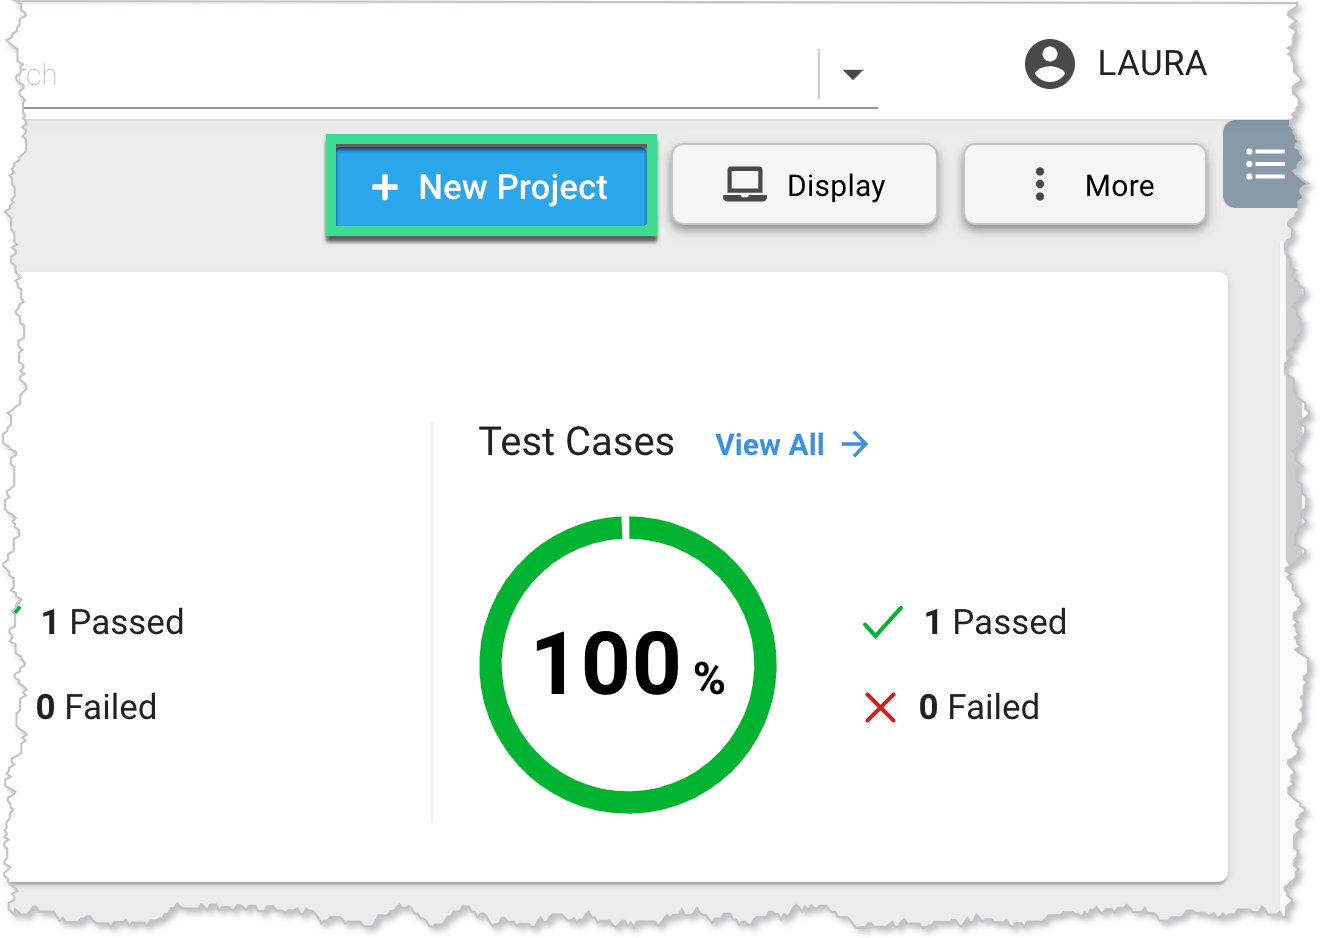Screen dimensions: 1320x938
Task: Click the three-dot icon in More button
Action: [1040, 185]
